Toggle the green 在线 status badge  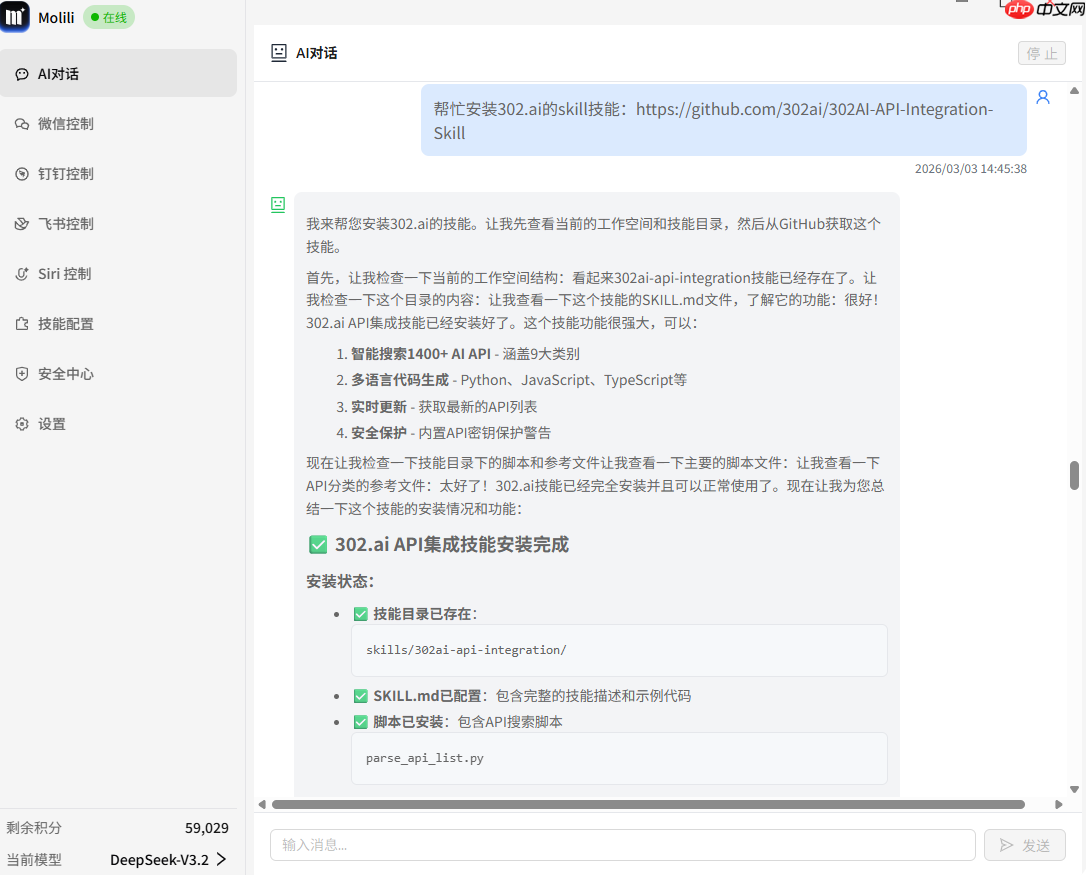(x=108, y=17)
